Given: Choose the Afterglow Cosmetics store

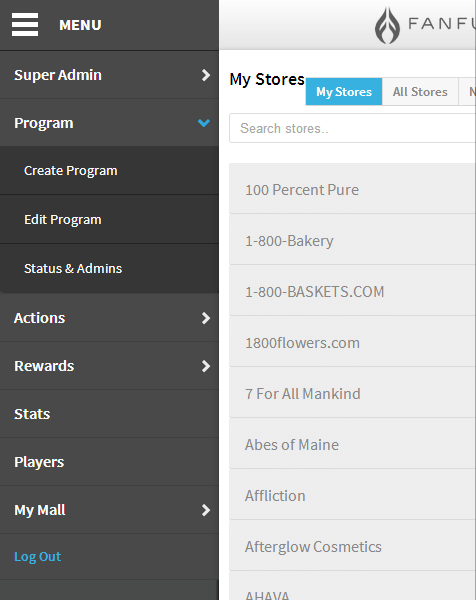Looking at the screenshot, I should point(352,546).
